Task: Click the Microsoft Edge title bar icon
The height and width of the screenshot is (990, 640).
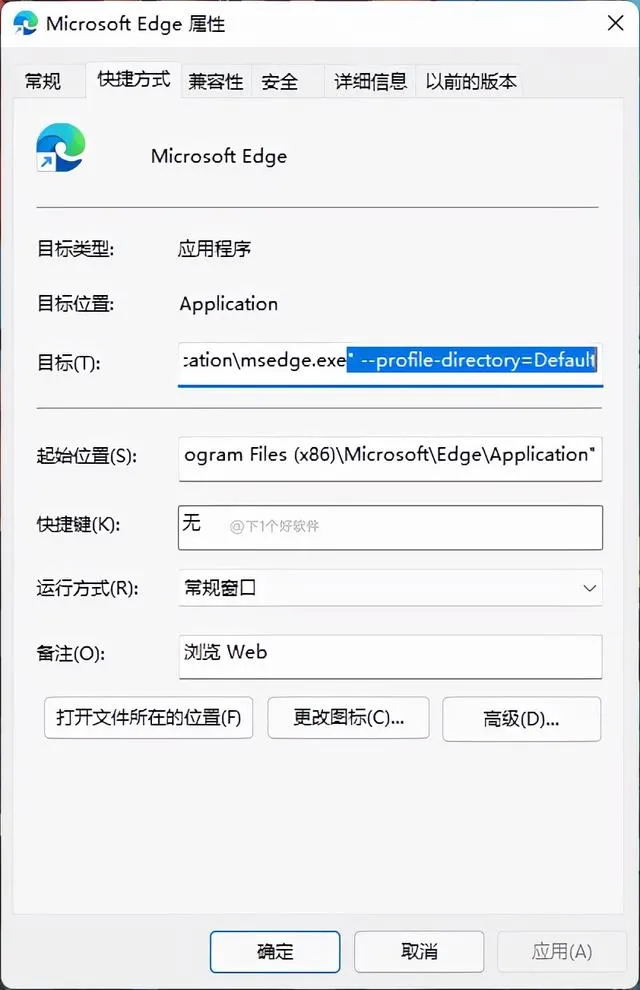Action: 25,23
